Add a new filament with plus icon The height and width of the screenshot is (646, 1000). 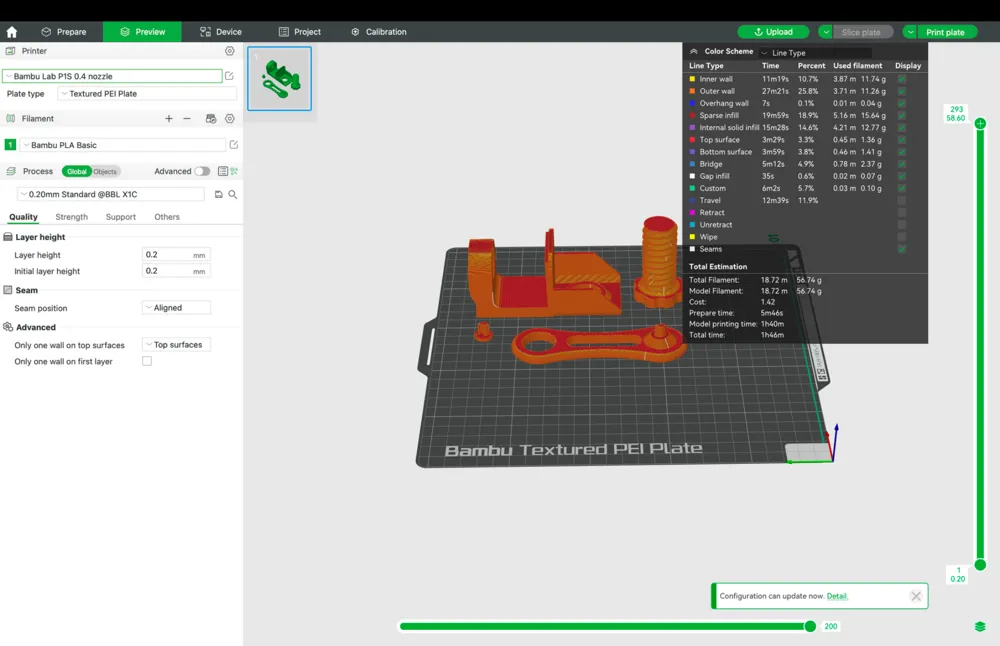[x=168, y=119]
